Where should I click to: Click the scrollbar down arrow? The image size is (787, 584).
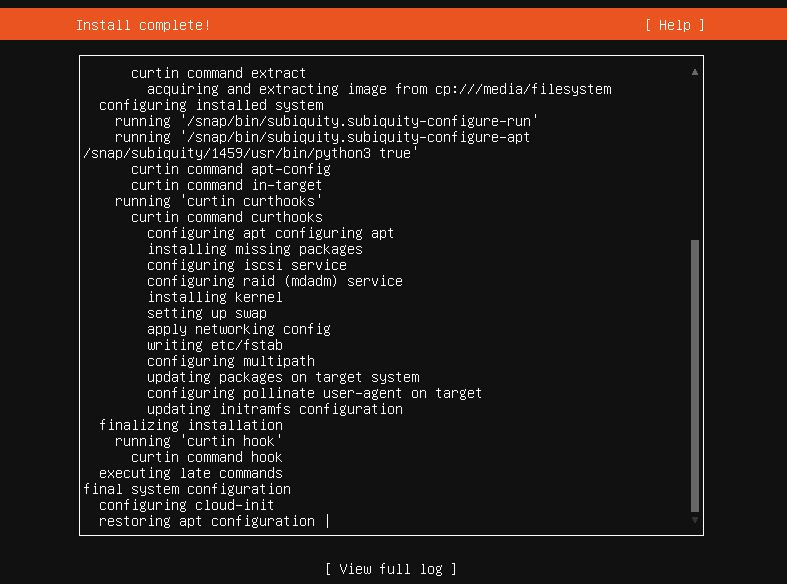[695, 520]
